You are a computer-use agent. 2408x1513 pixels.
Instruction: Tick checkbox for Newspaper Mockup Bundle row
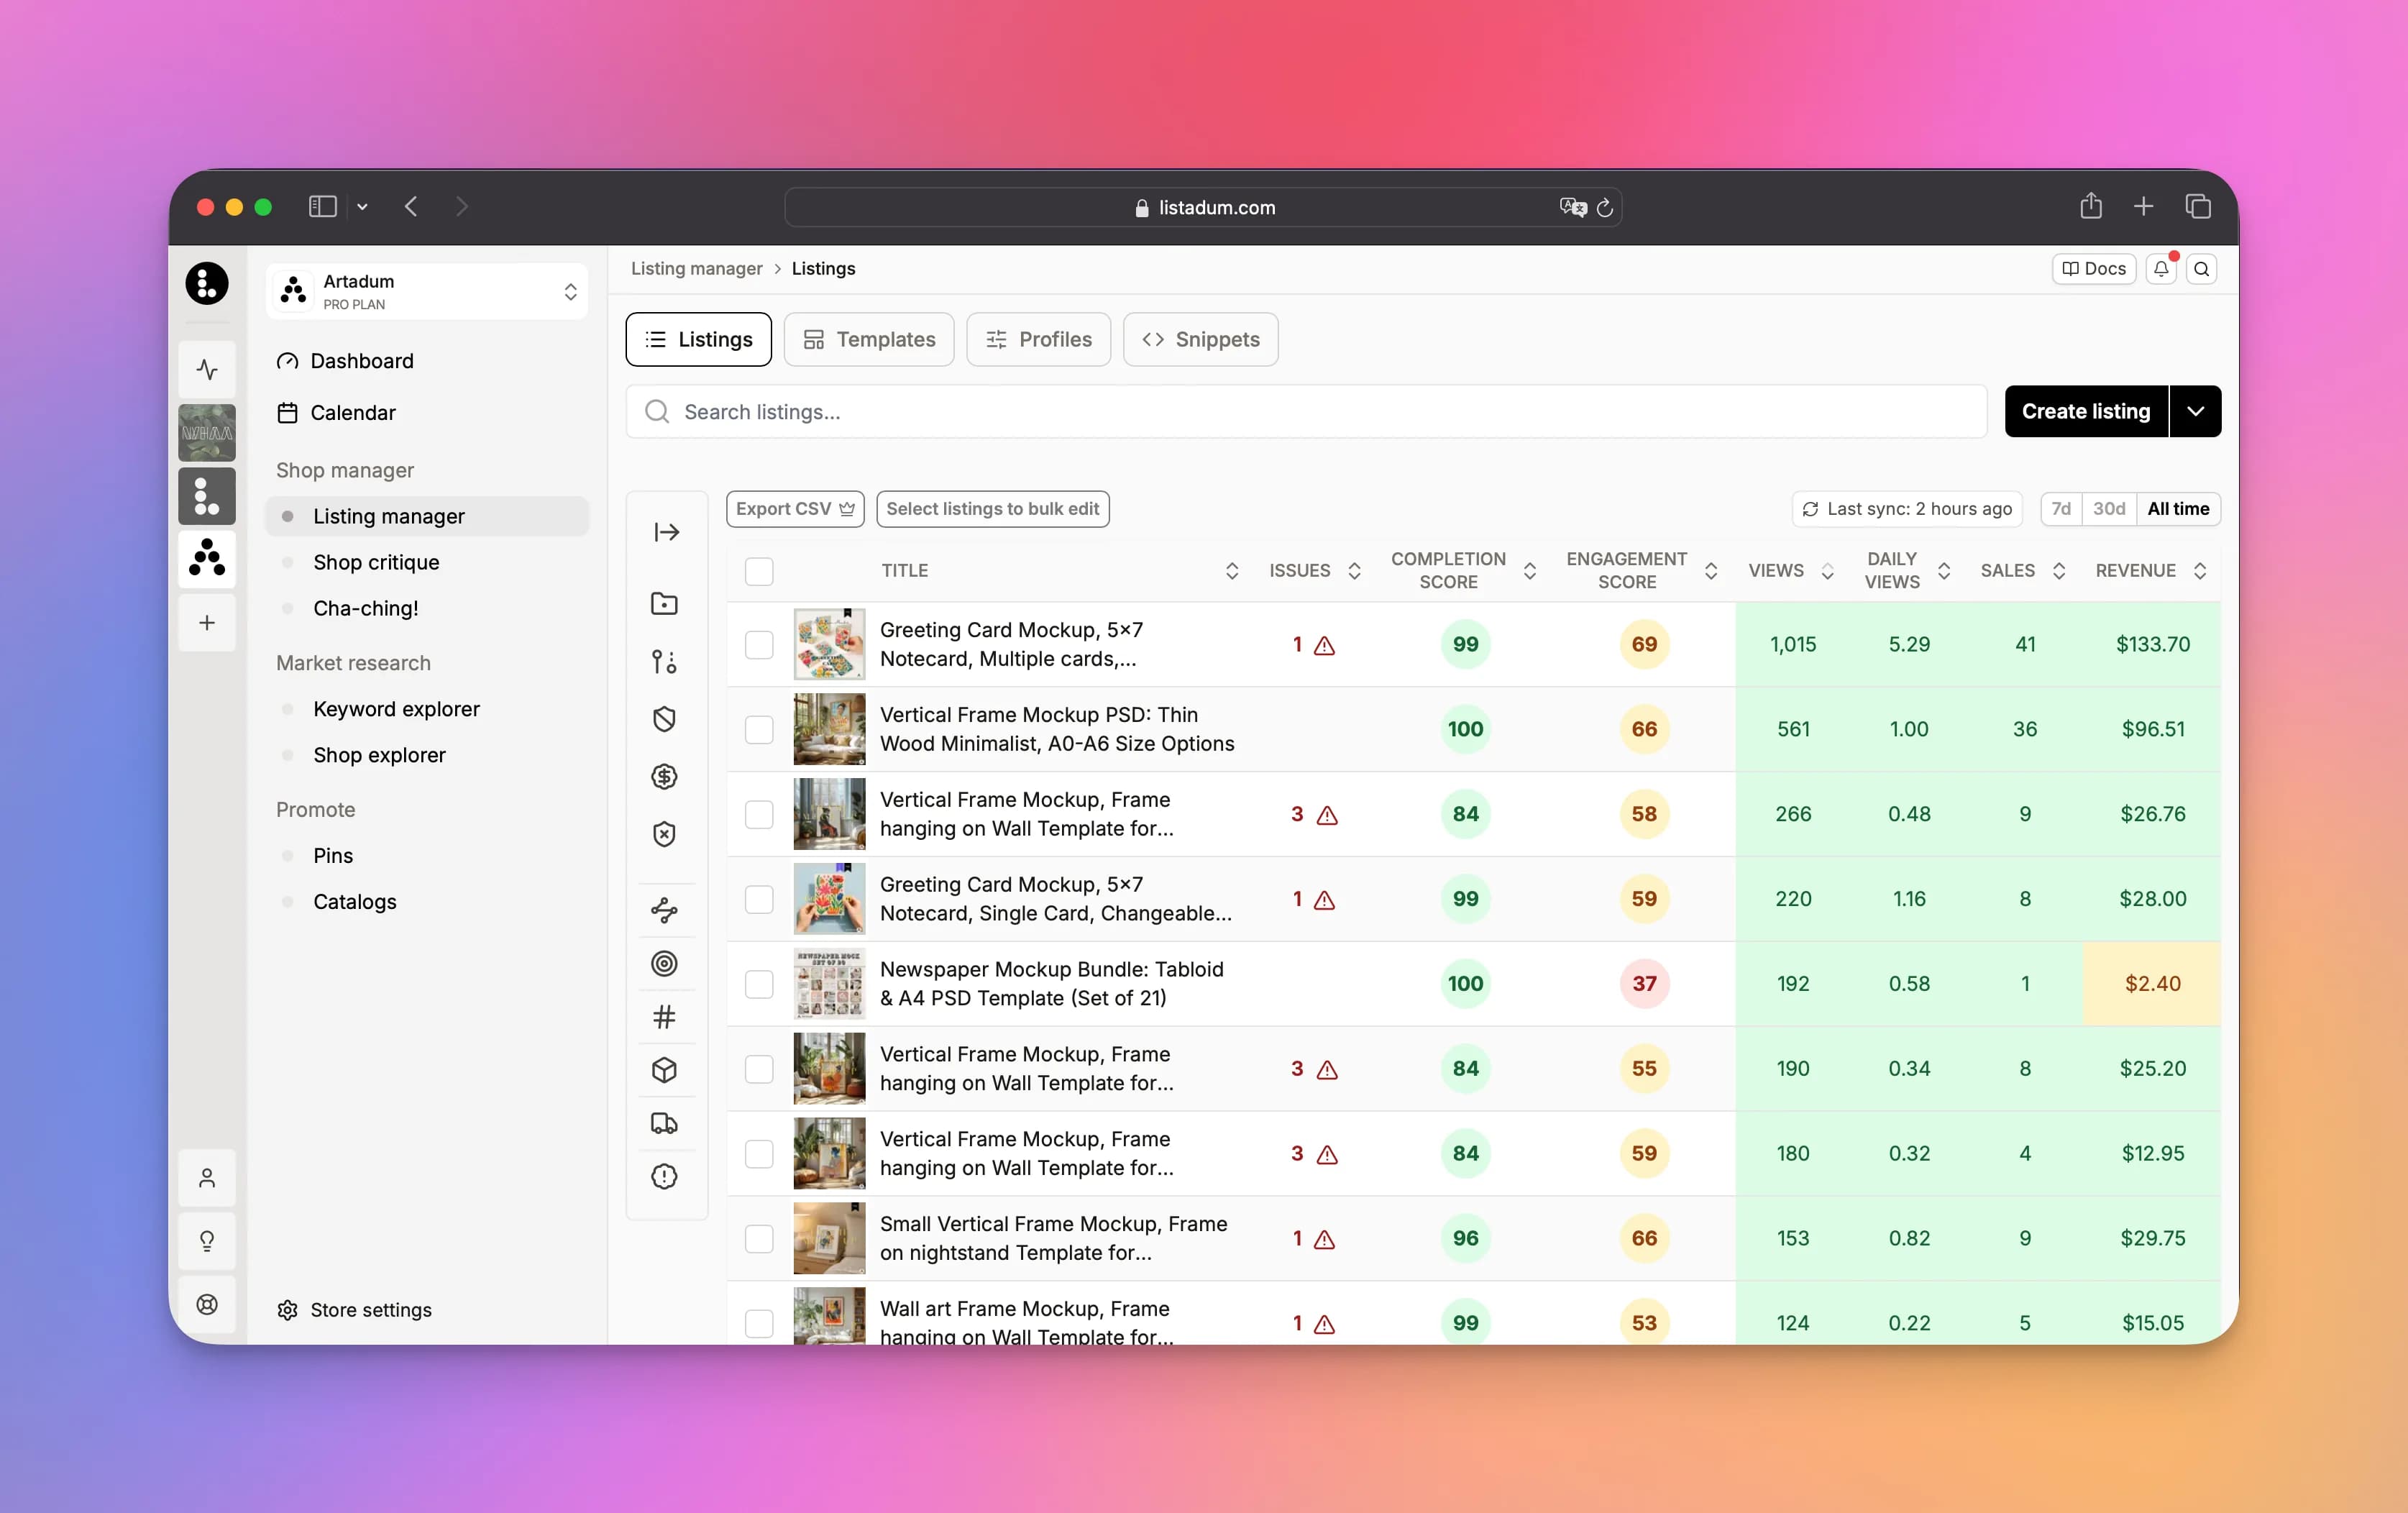pyautogui.click(x=759, y=984)
